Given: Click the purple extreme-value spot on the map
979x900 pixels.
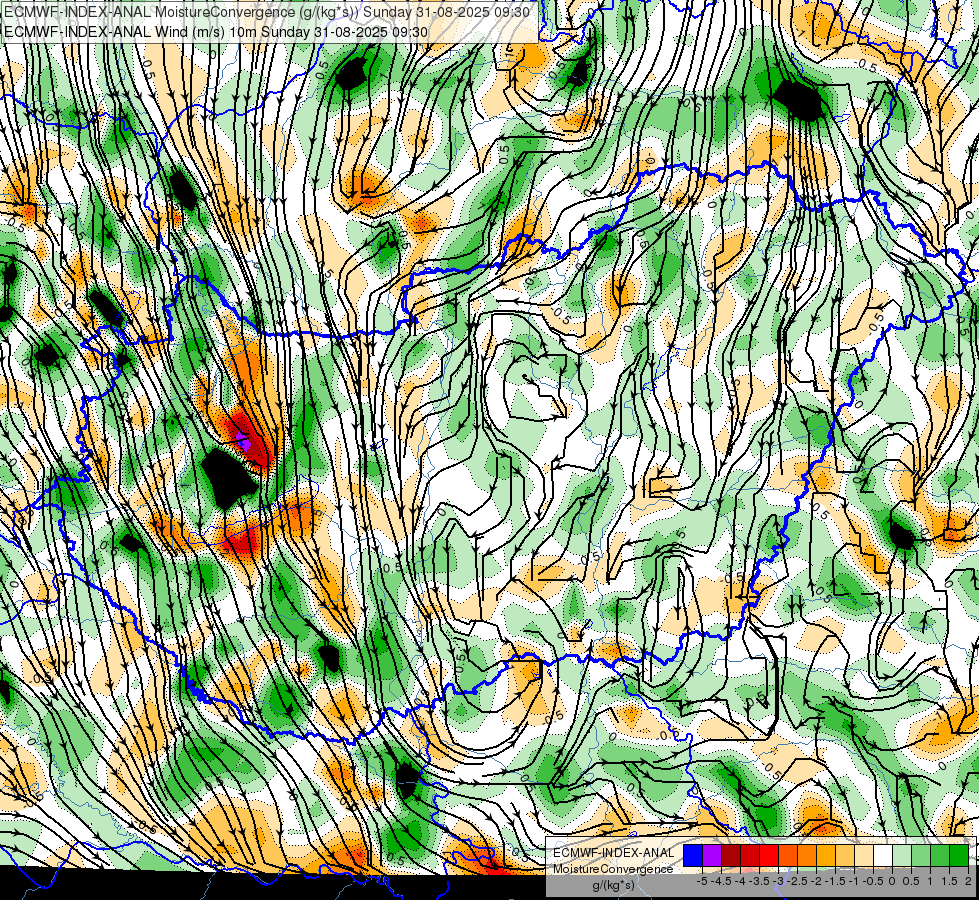Looking at the screenshot, I should pyautogui.click(x=245, y=444).
